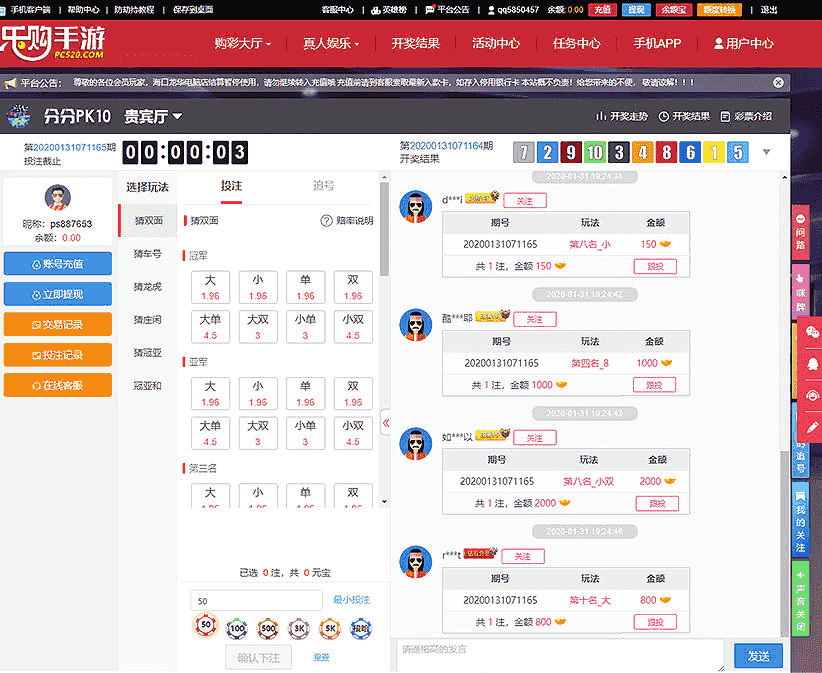
Task: Pick the 500 betting chip
Action: [267, 627]
